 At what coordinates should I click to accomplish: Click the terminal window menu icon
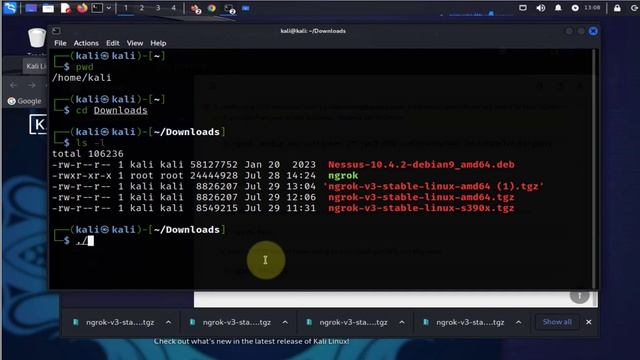[x=56, y=31]
